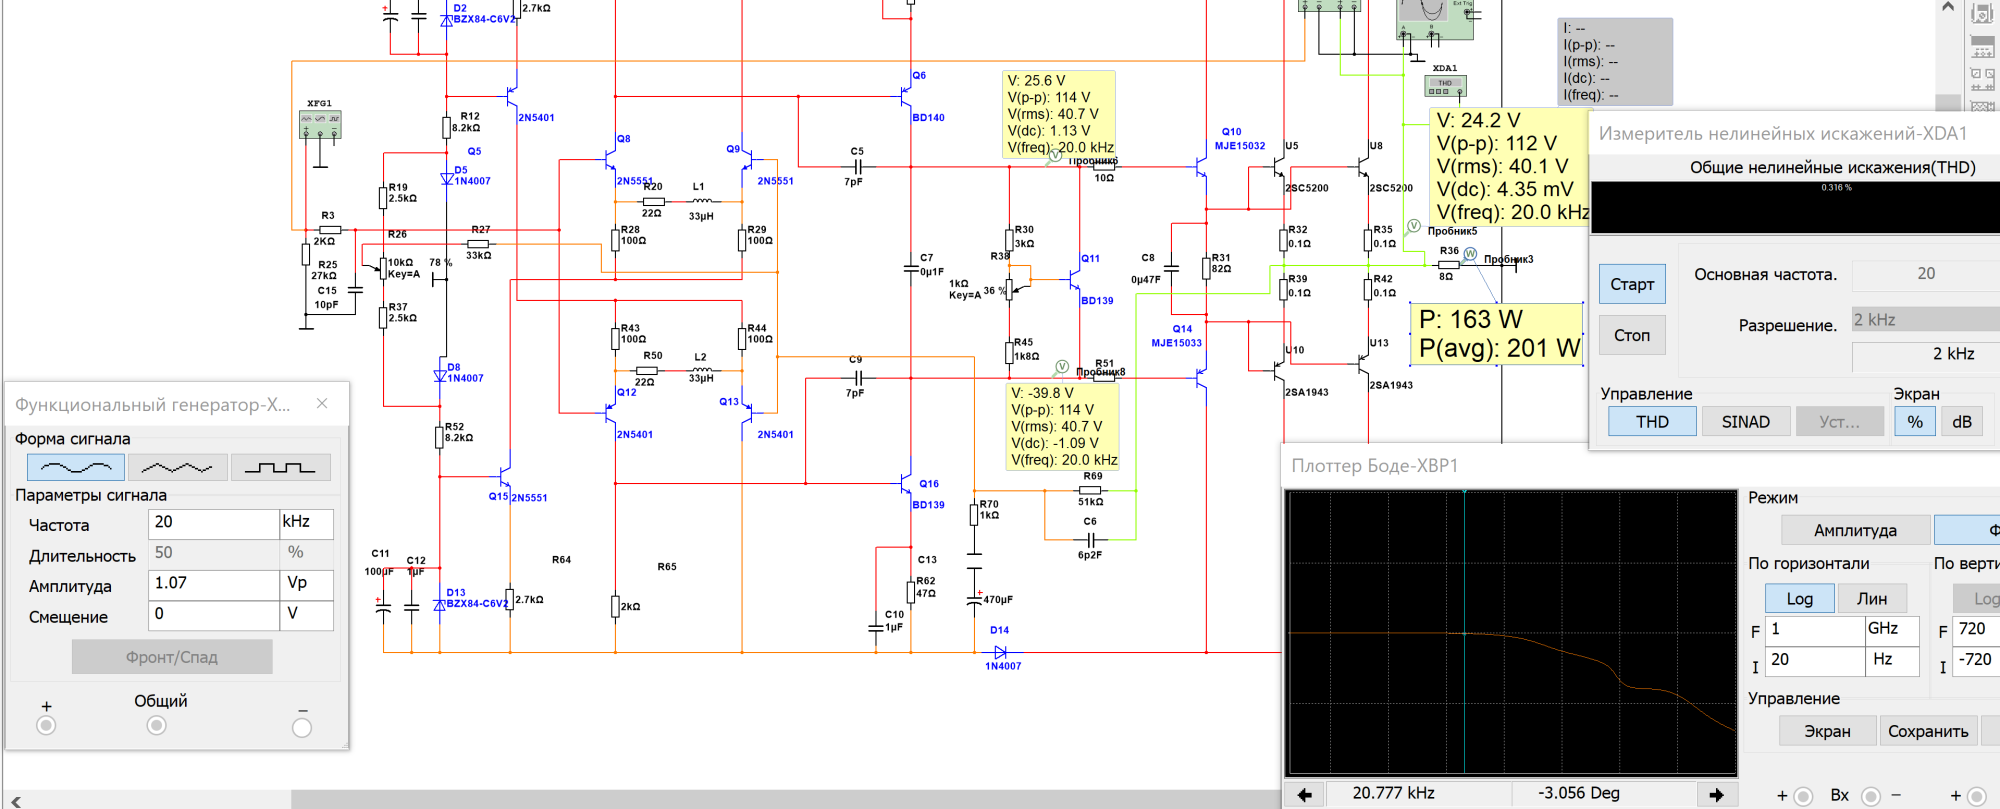Click Bode plotter Вх minus terminal
Image resolution: width=2000 pixels, height=809 pixels.
tap(1871, 796)
